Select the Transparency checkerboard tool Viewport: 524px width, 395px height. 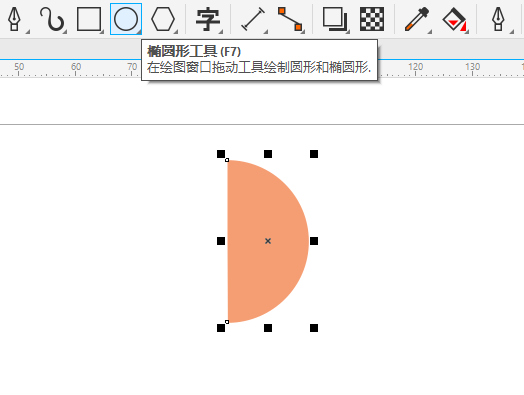pos(372,19)
